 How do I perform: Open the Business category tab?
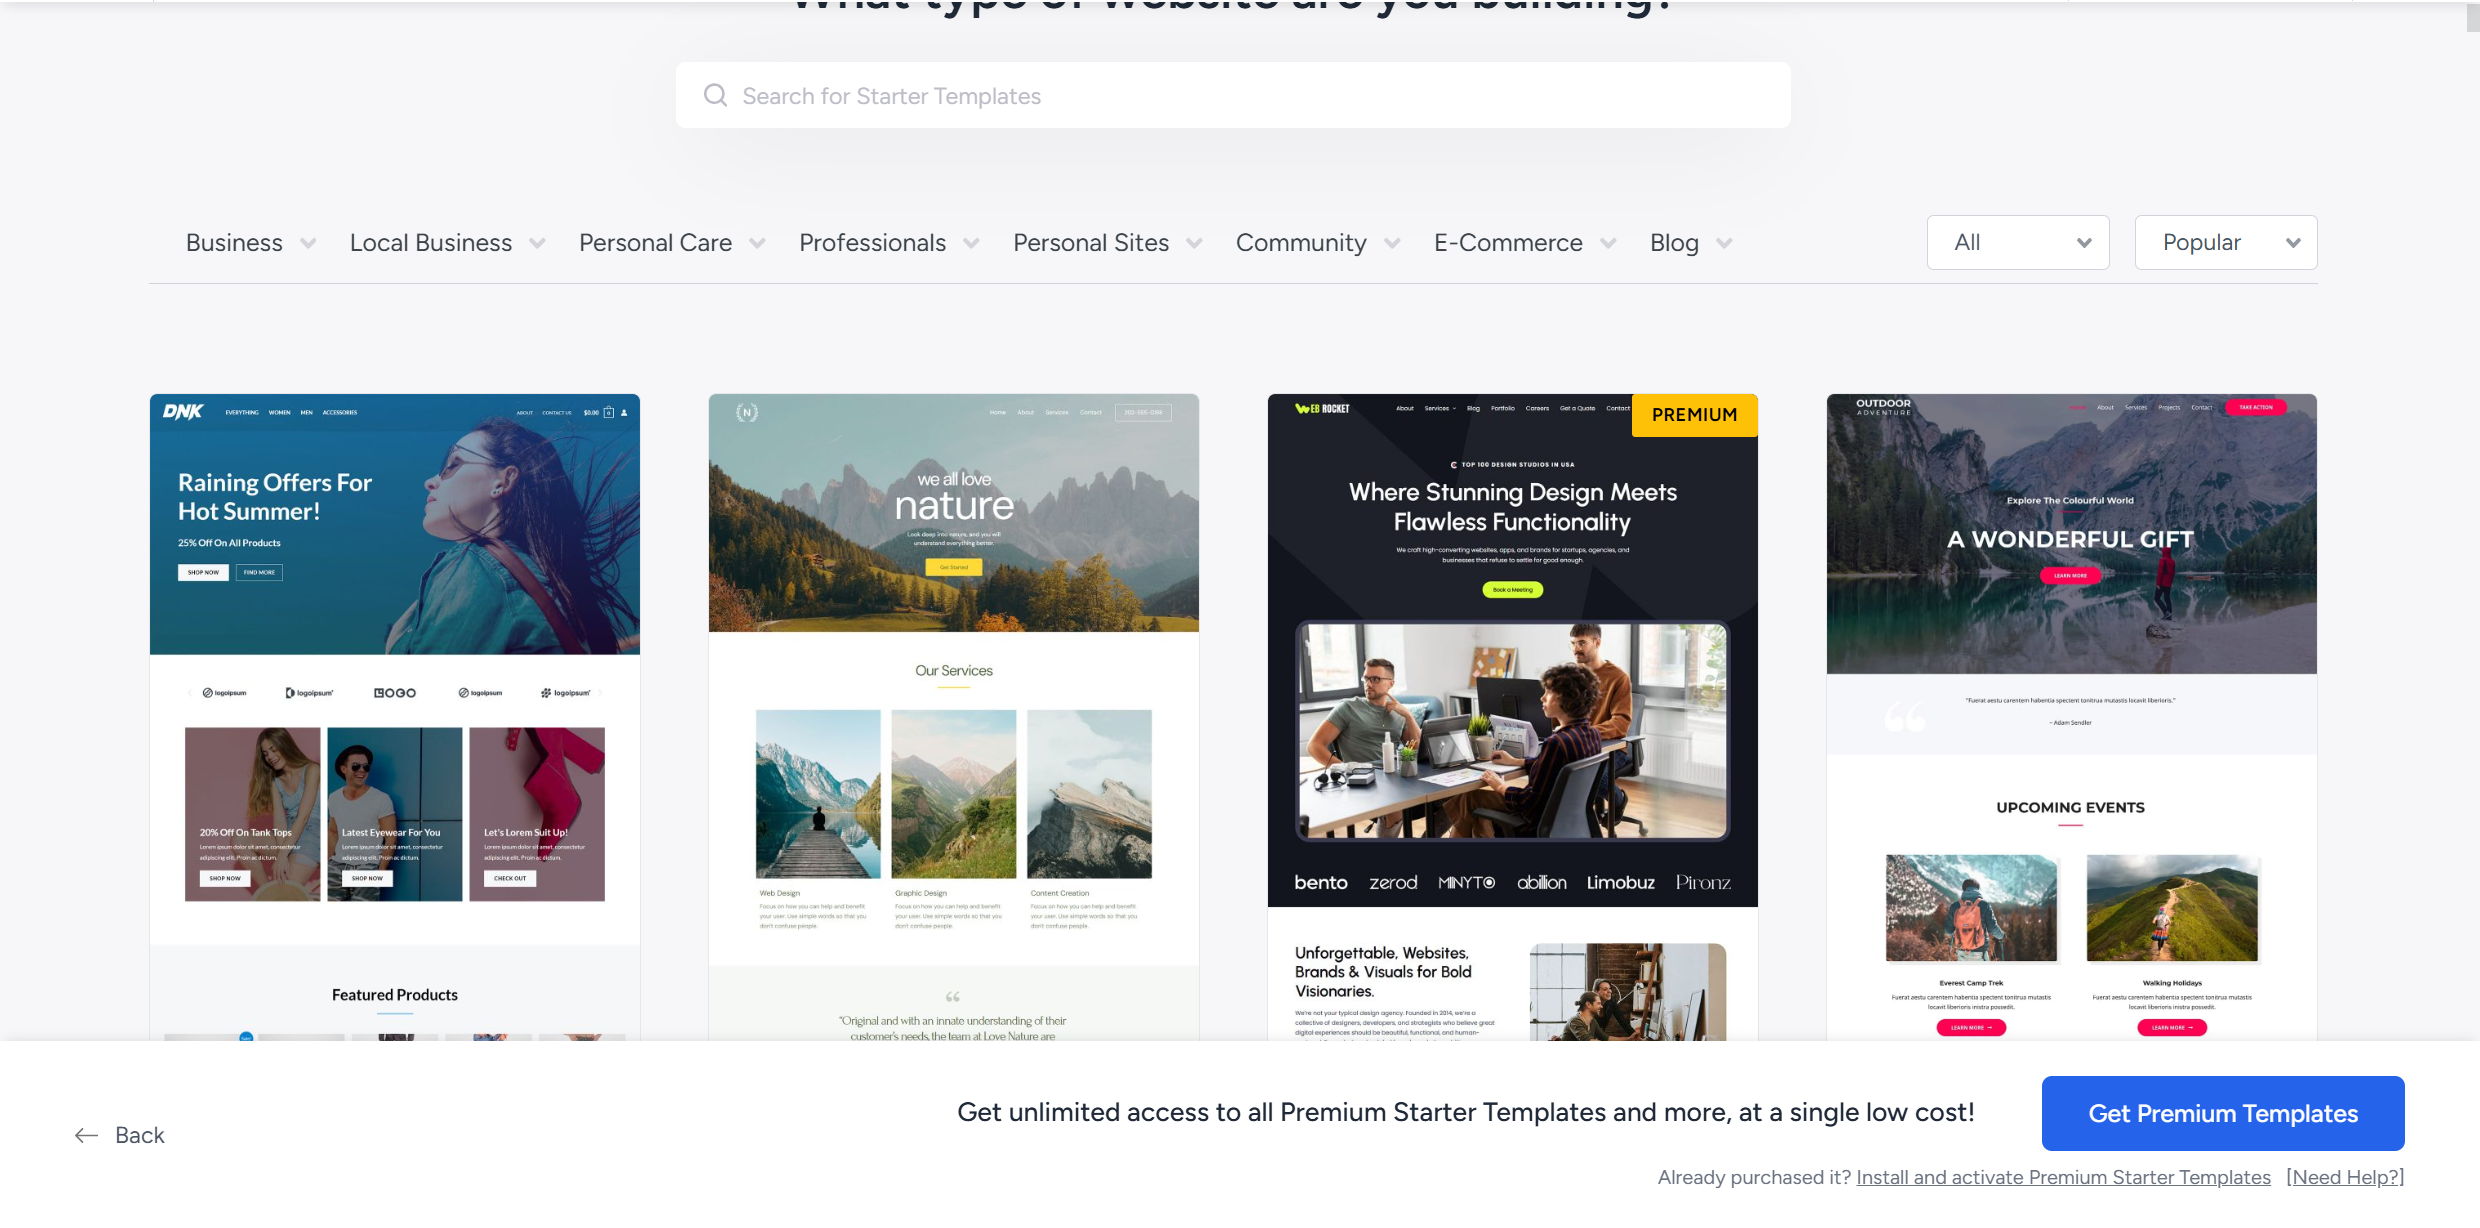234,243
